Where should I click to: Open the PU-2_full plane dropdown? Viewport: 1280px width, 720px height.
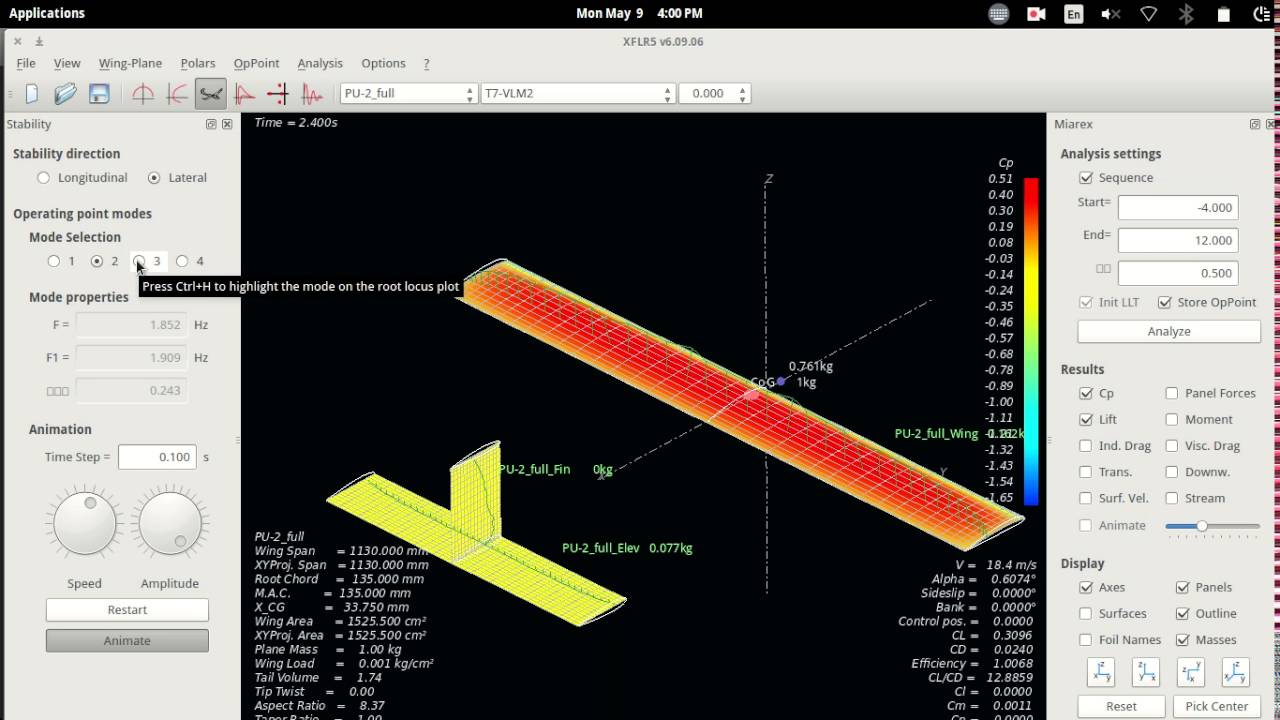coord(408,93)
